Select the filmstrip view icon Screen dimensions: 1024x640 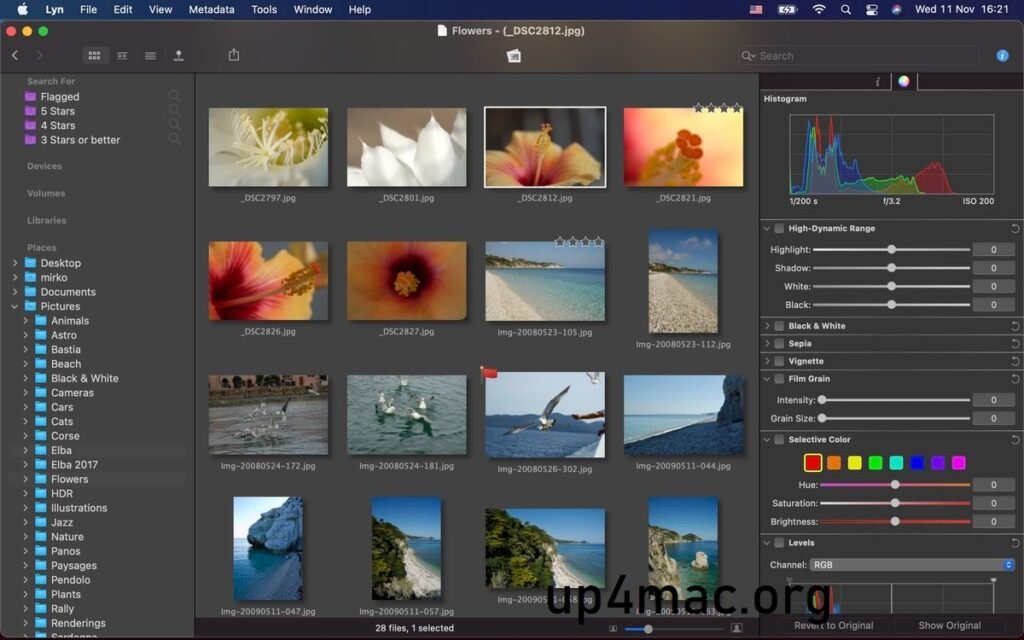(122, 56)
